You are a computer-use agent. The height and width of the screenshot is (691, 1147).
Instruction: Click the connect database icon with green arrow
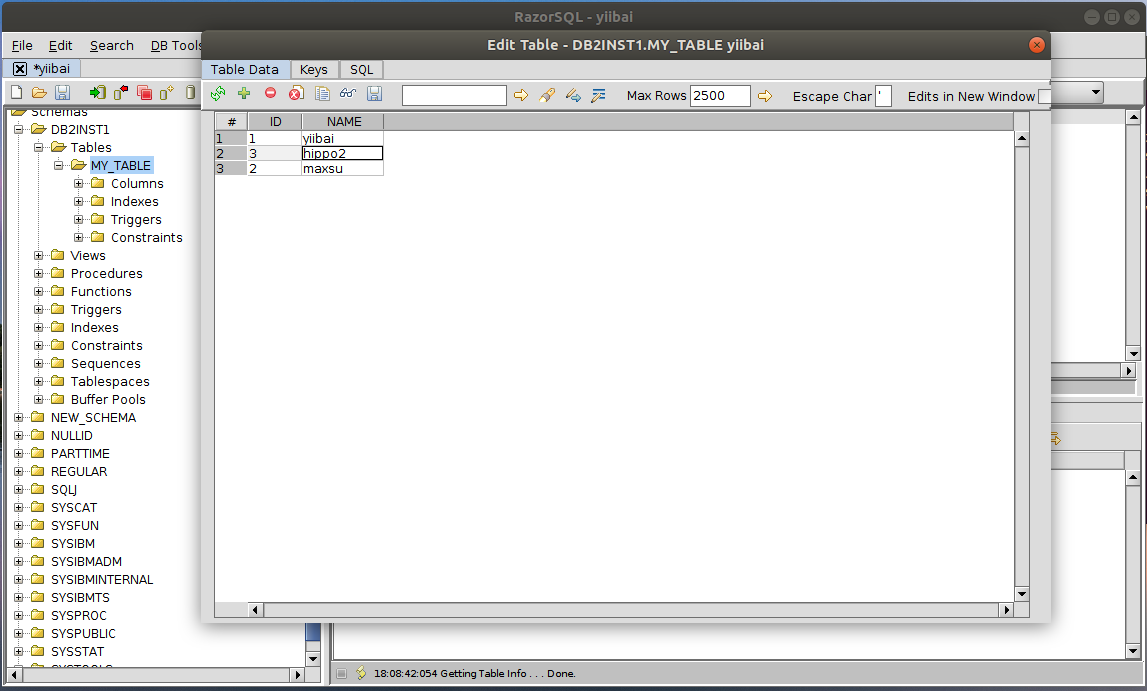point(97,93)
